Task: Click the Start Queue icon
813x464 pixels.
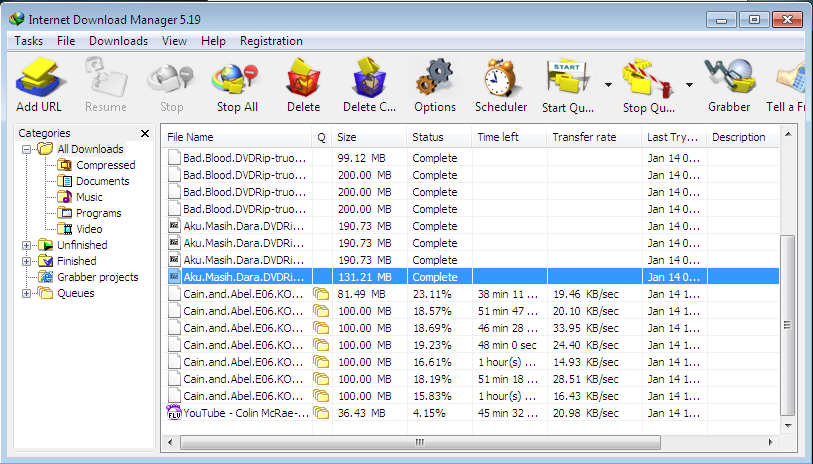Action: (x=568, y=79)
